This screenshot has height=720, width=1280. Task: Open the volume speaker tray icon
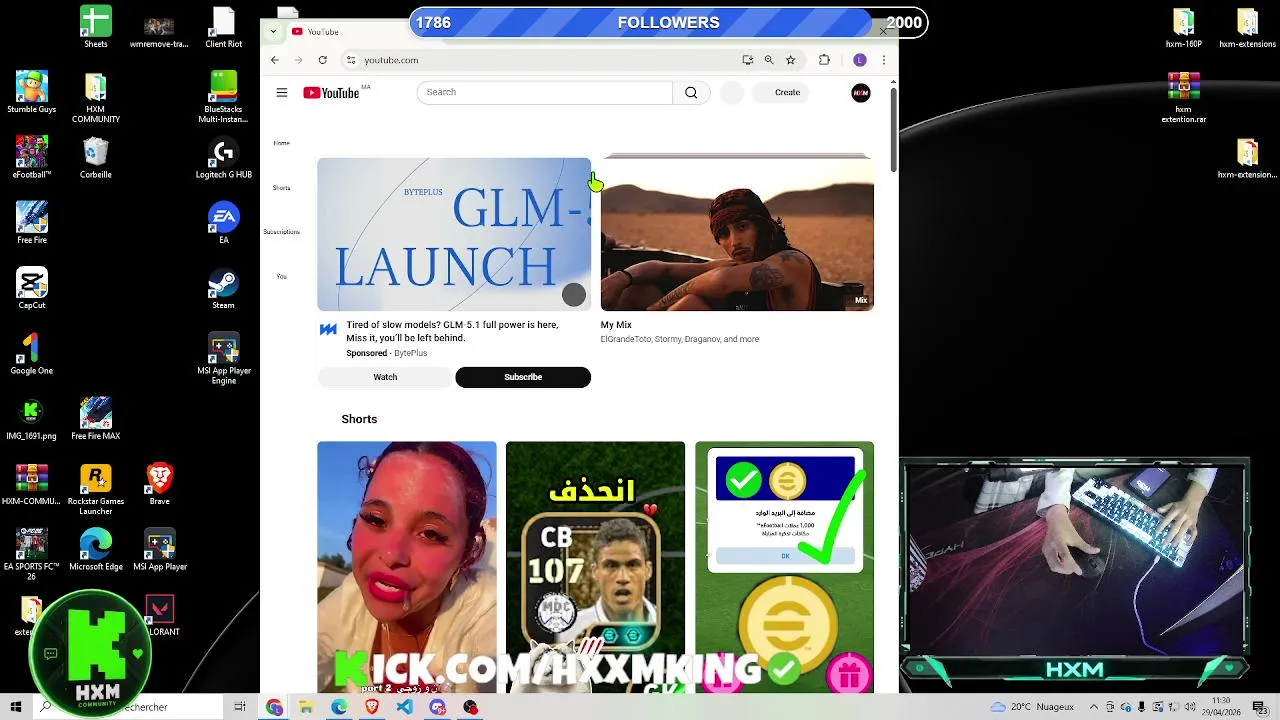pos(1191,707)
